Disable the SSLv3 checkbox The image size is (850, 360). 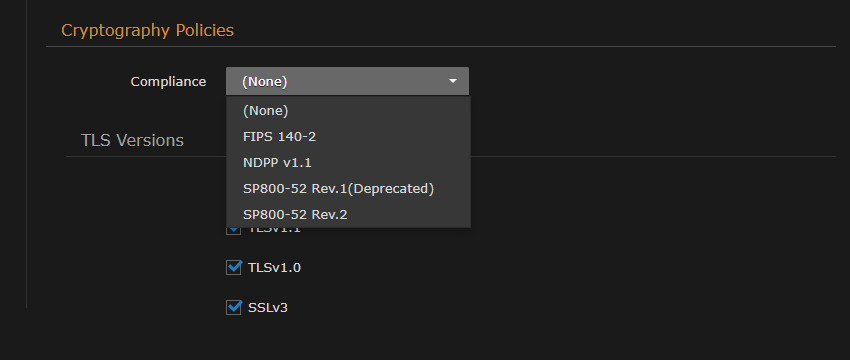[x=234, y=307]
